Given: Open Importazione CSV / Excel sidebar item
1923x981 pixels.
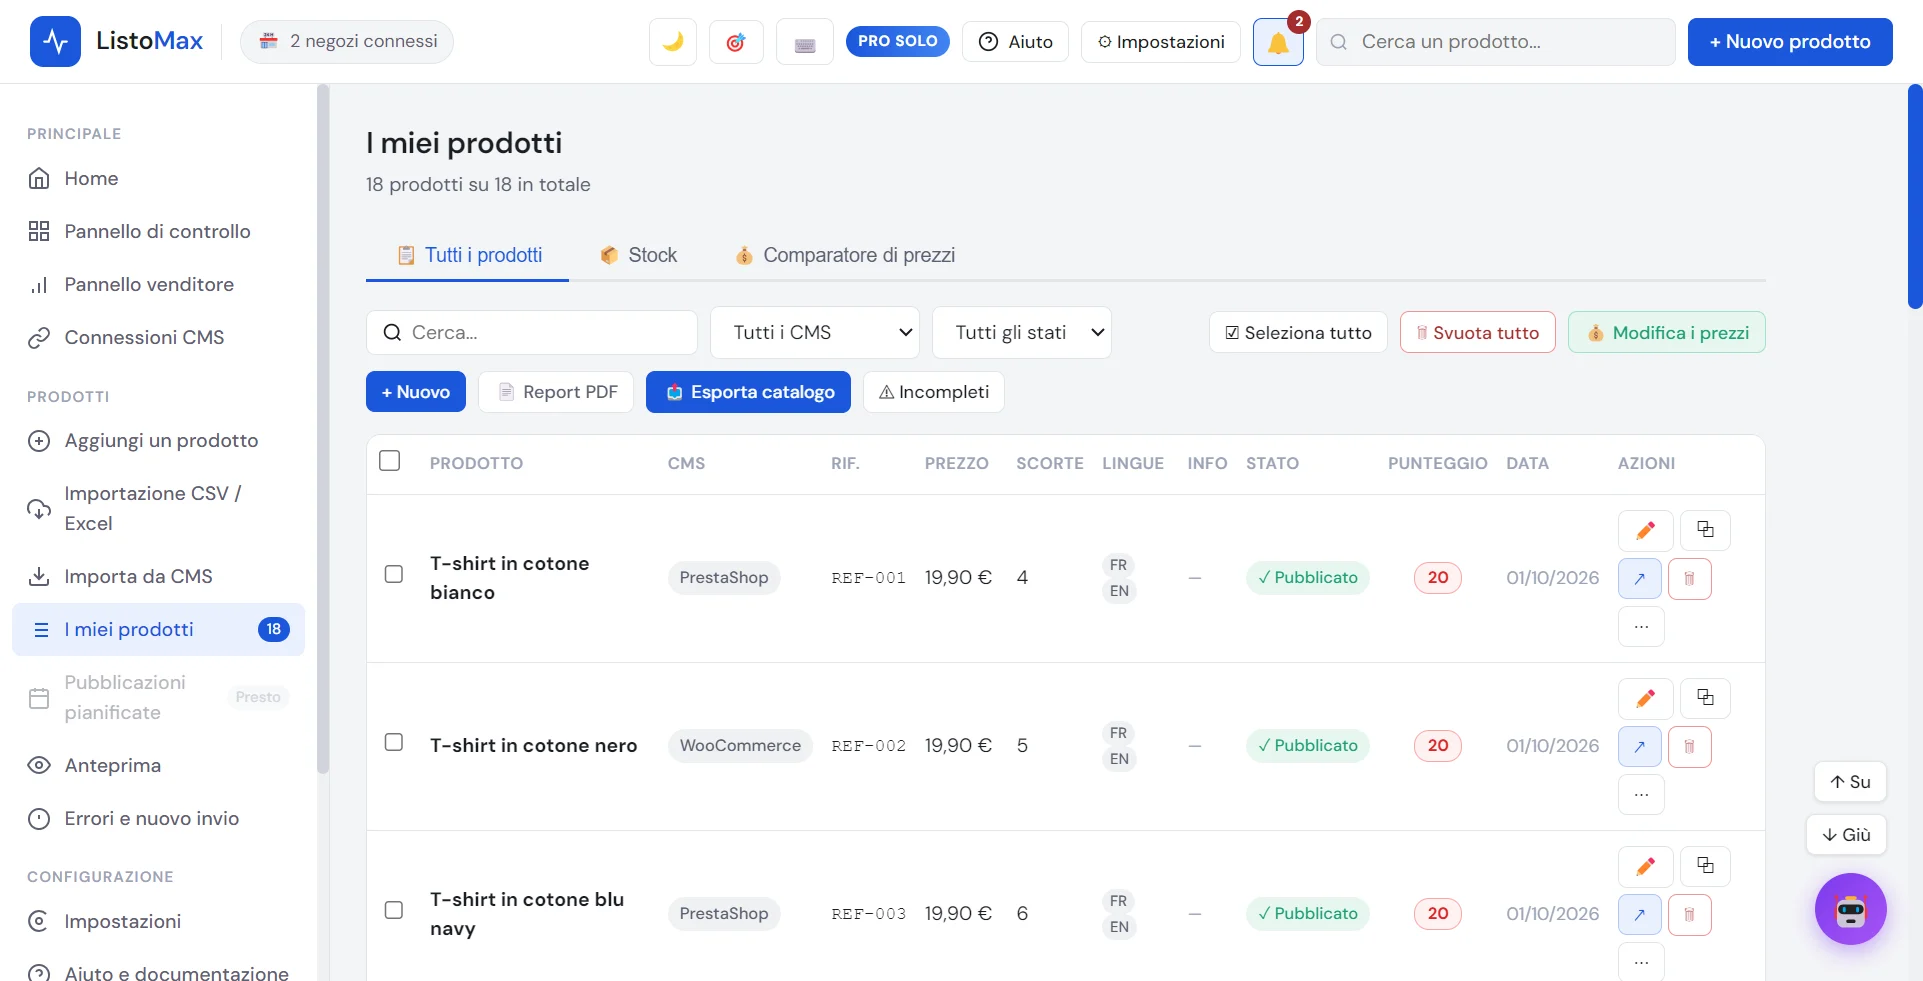Looking at the screenshot, I should point(158,508).
